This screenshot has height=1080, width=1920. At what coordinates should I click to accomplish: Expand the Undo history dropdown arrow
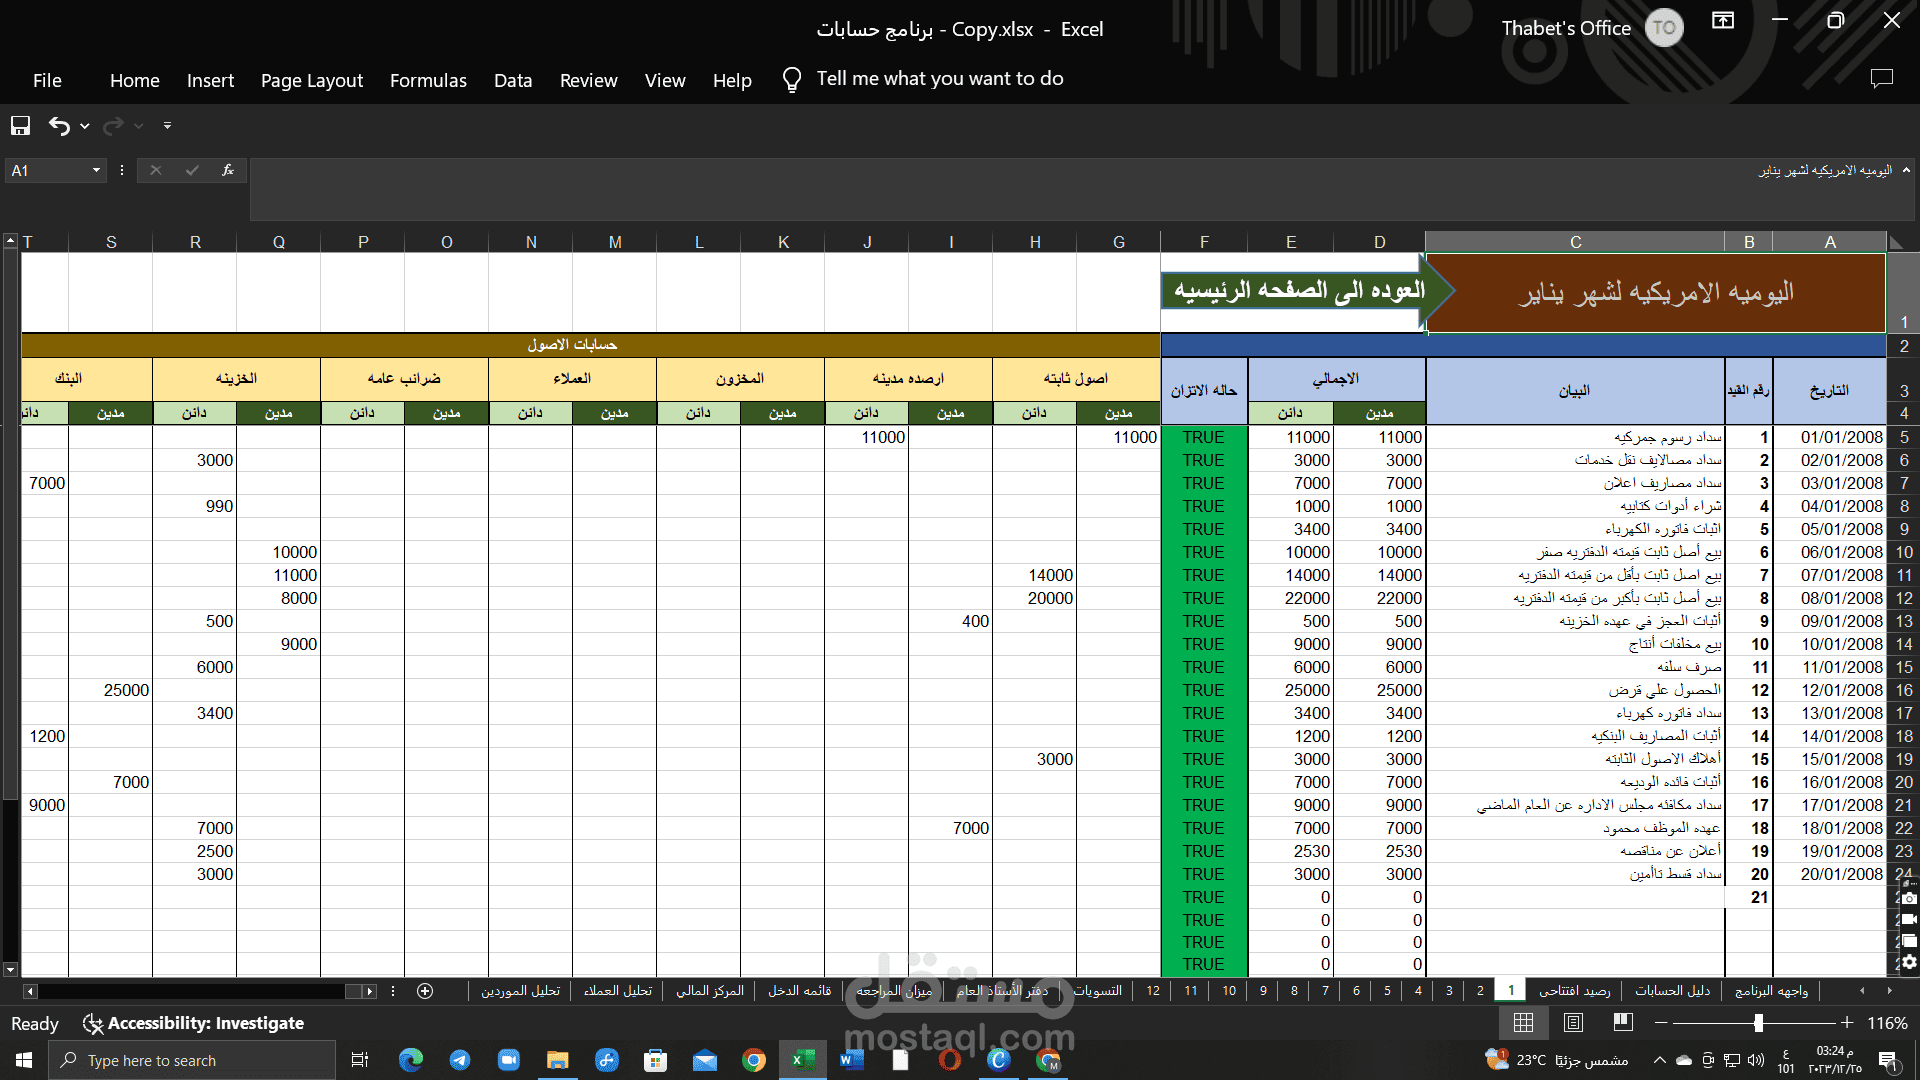click(x=85, y=126)
